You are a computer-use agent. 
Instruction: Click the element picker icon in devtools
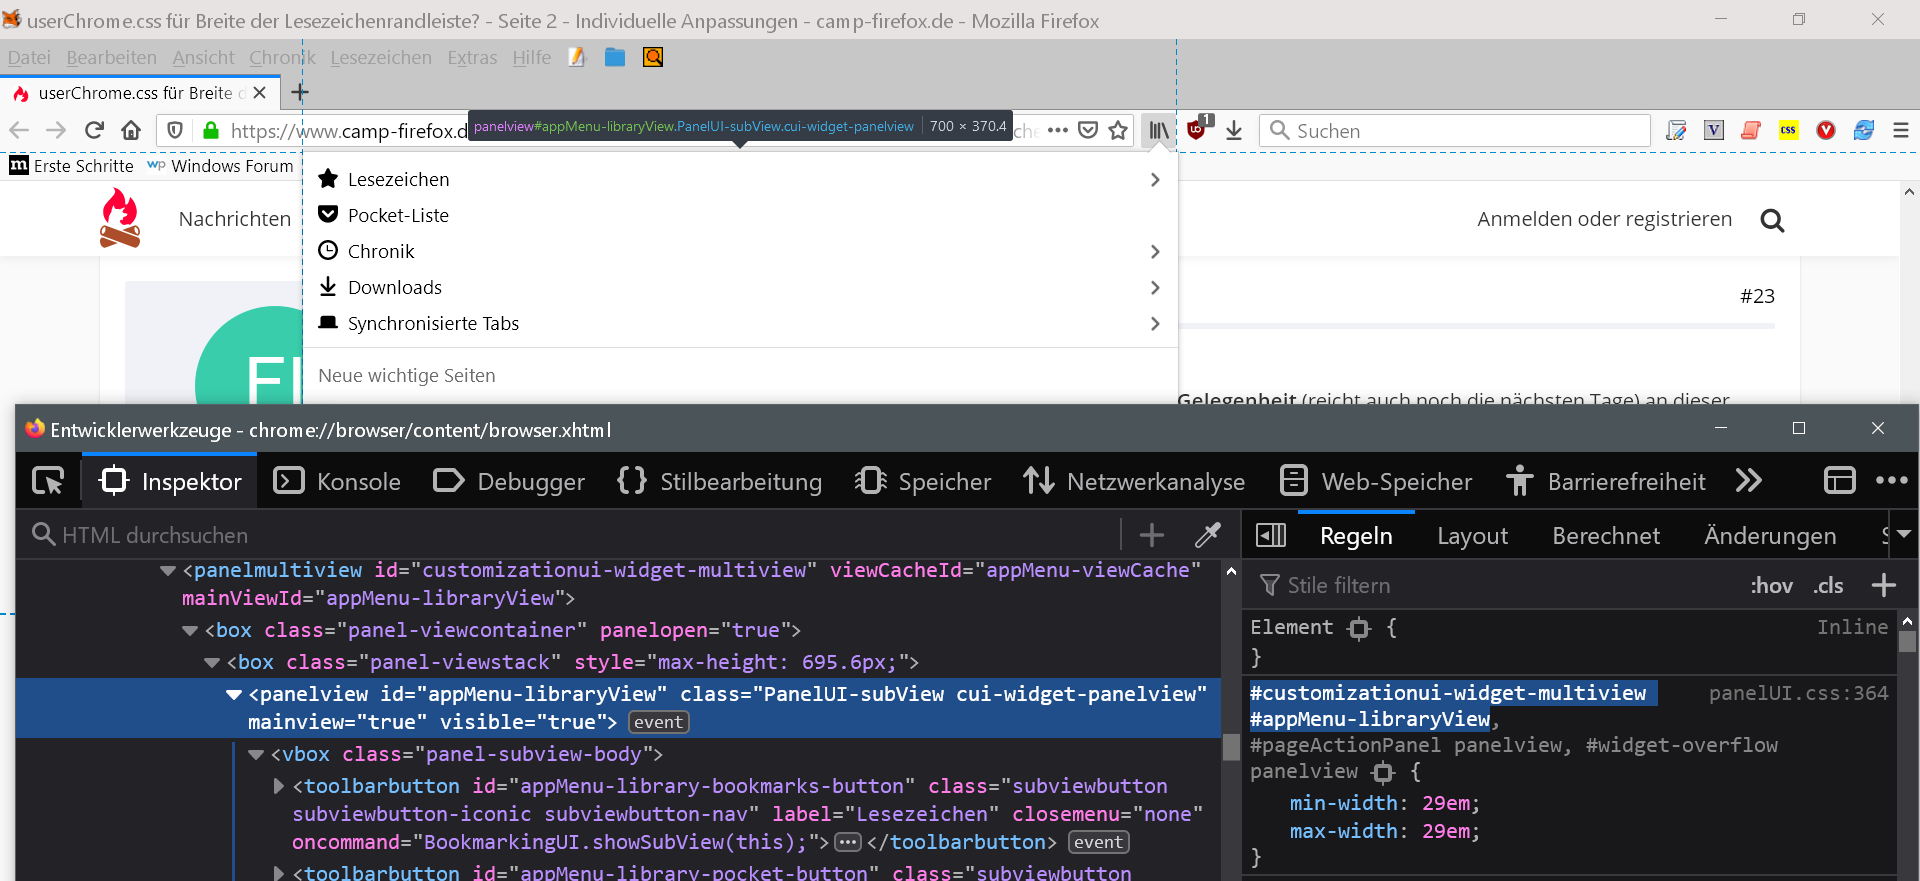[x=48, y=482]
